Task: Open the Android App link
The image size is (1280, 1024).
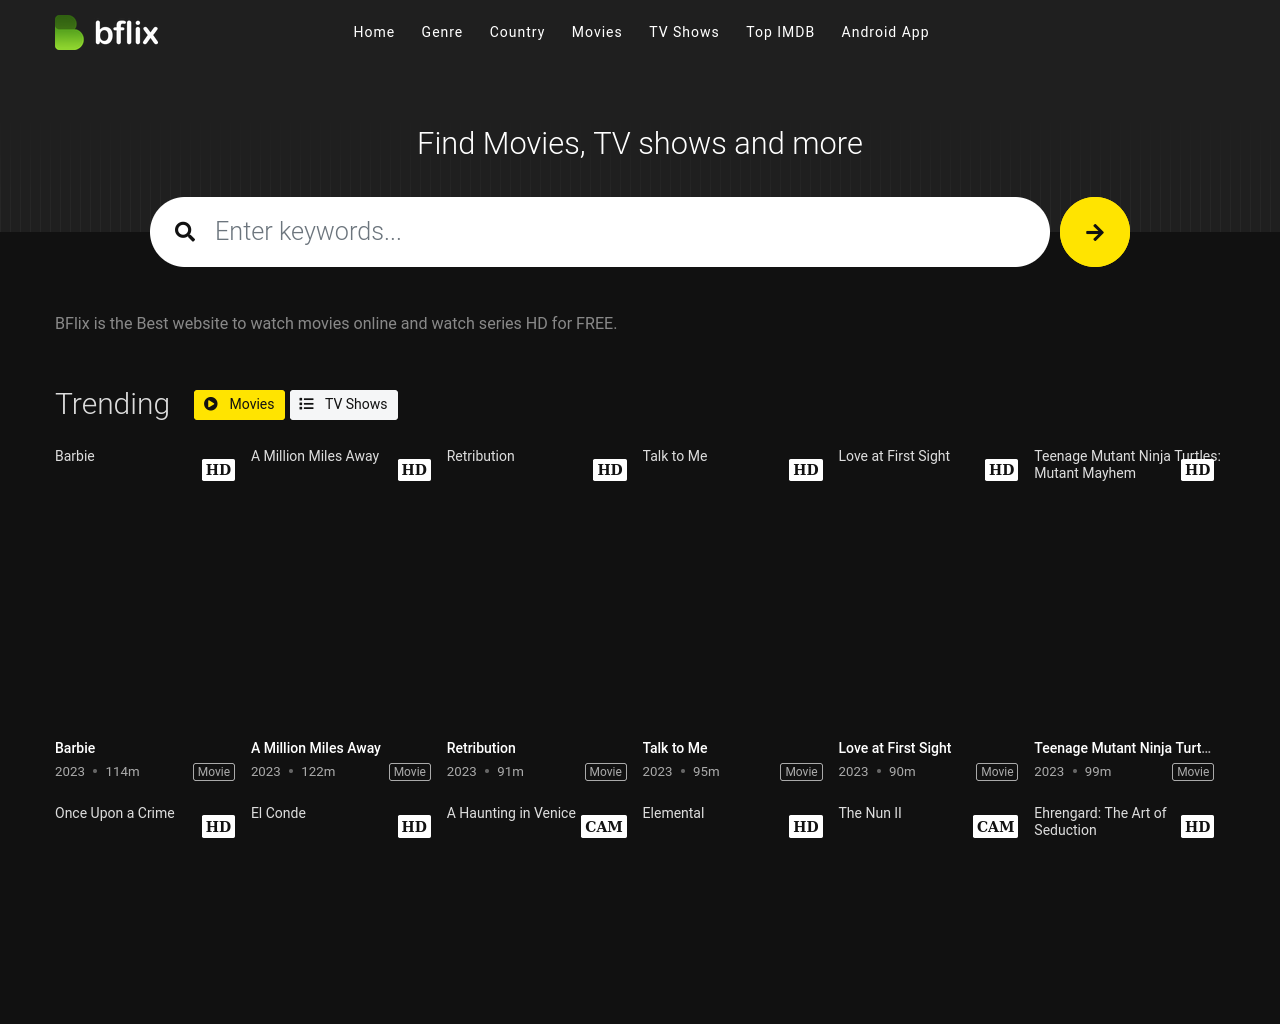Action: click(x=885, y=32)
